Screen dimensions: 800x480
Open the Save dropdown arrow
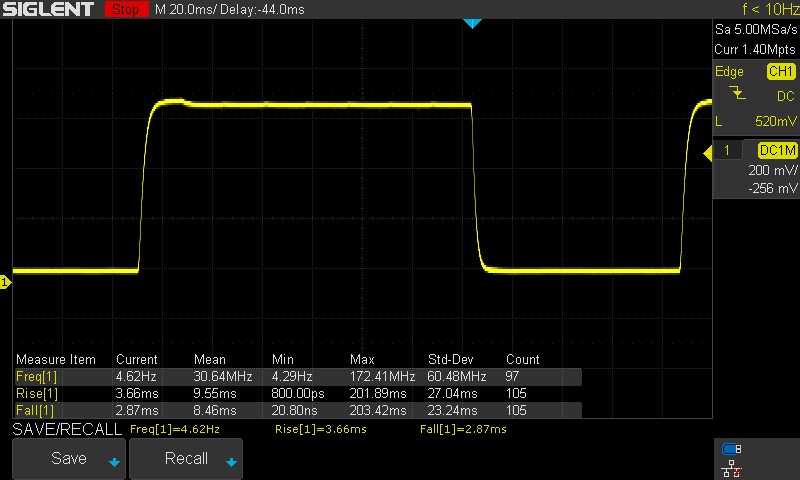tap(114, 462)
